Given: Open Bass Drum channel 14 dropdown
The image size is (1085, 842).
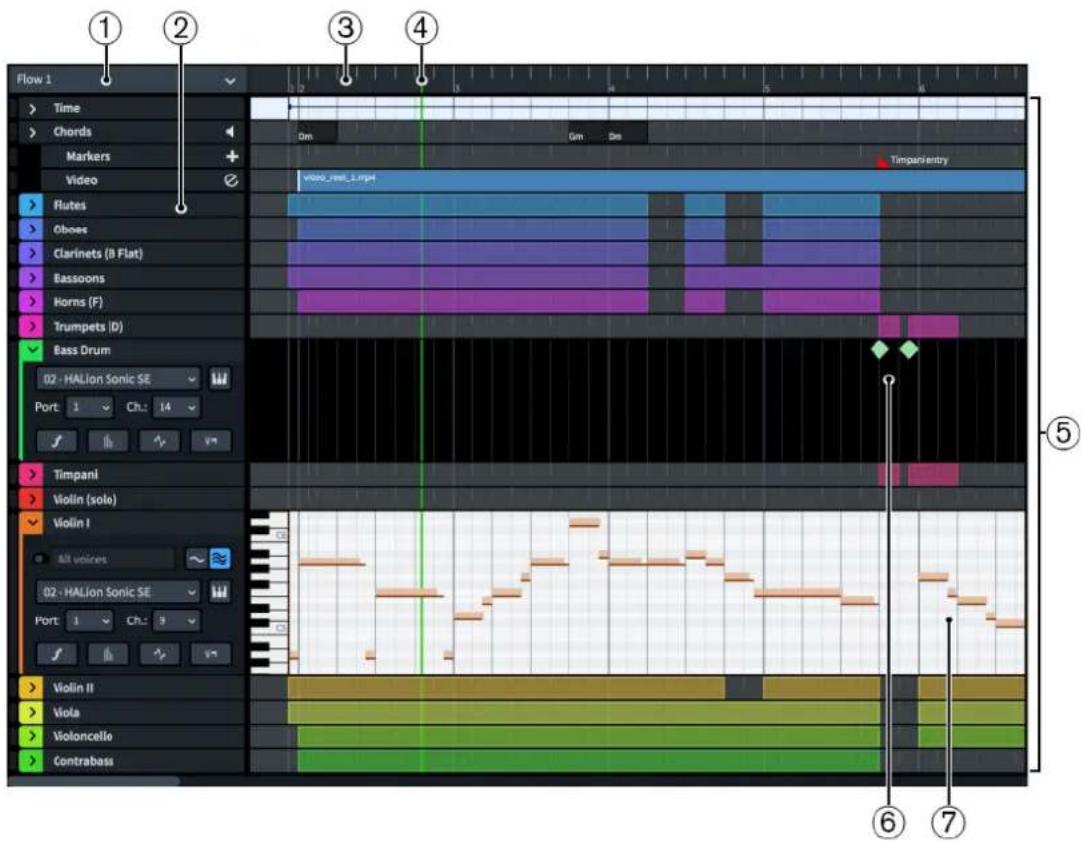Looking at the screenshot, I should (x=176, y=408).
